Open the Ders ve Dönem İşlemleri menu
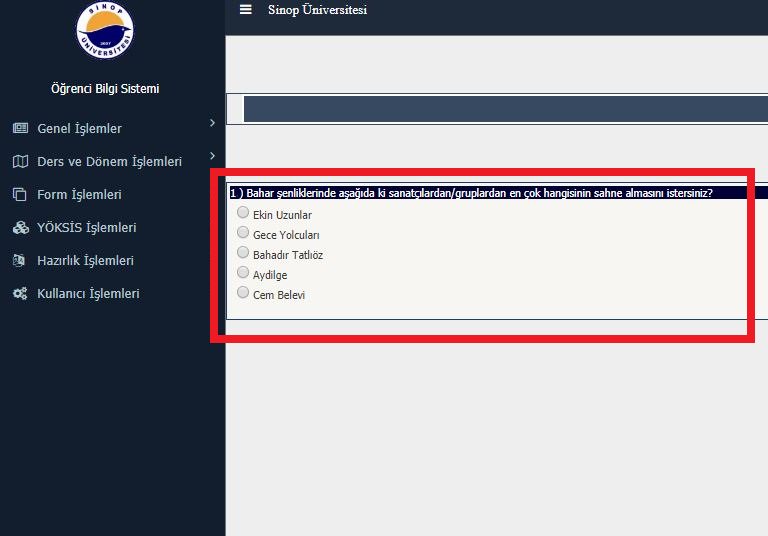768x536 pixels. pos(109,162)
